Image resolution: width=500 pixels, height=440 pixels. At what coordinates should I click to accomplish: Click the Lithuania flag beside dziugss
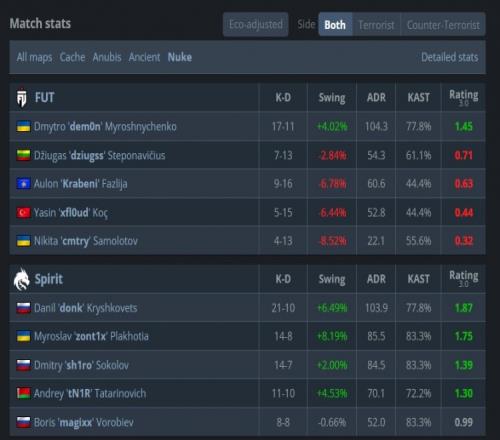pyautogui.click(x=24, y=155)
